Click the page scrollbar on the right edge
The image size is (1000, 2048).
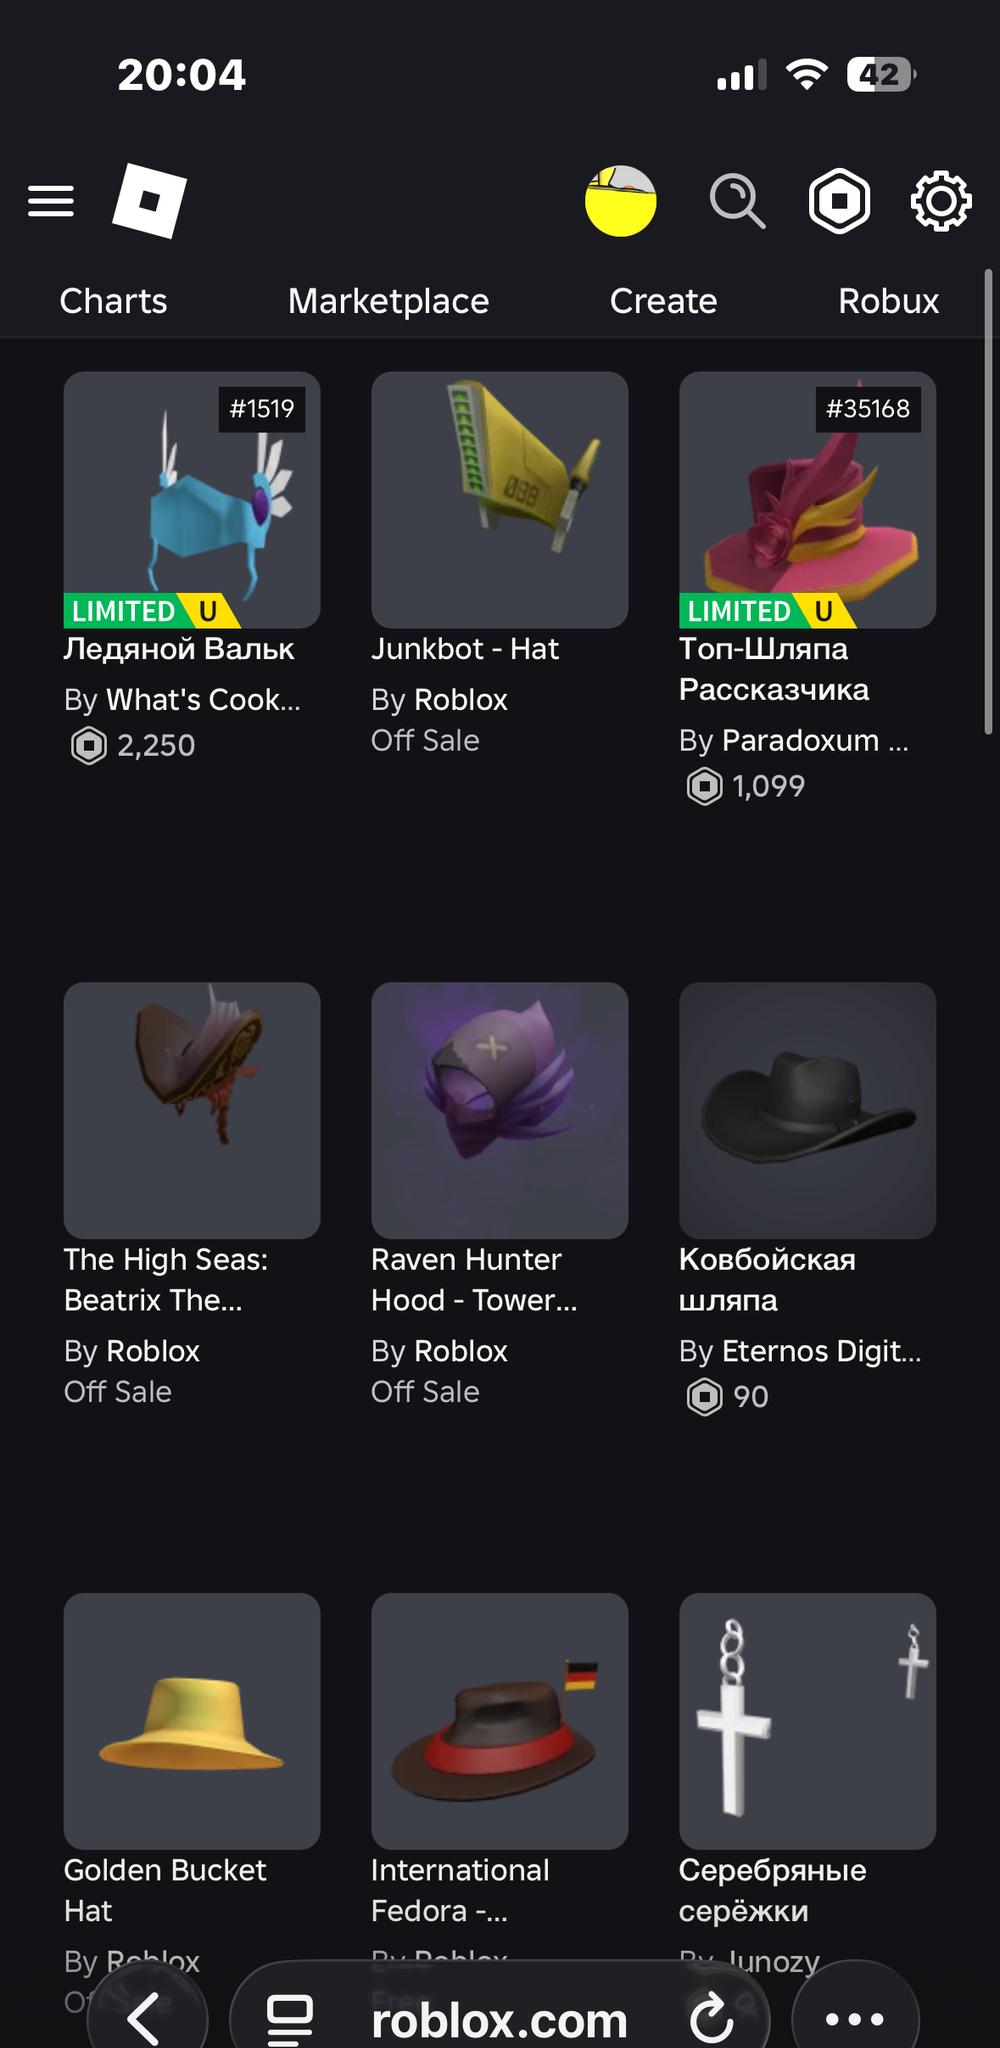(988, 500)
